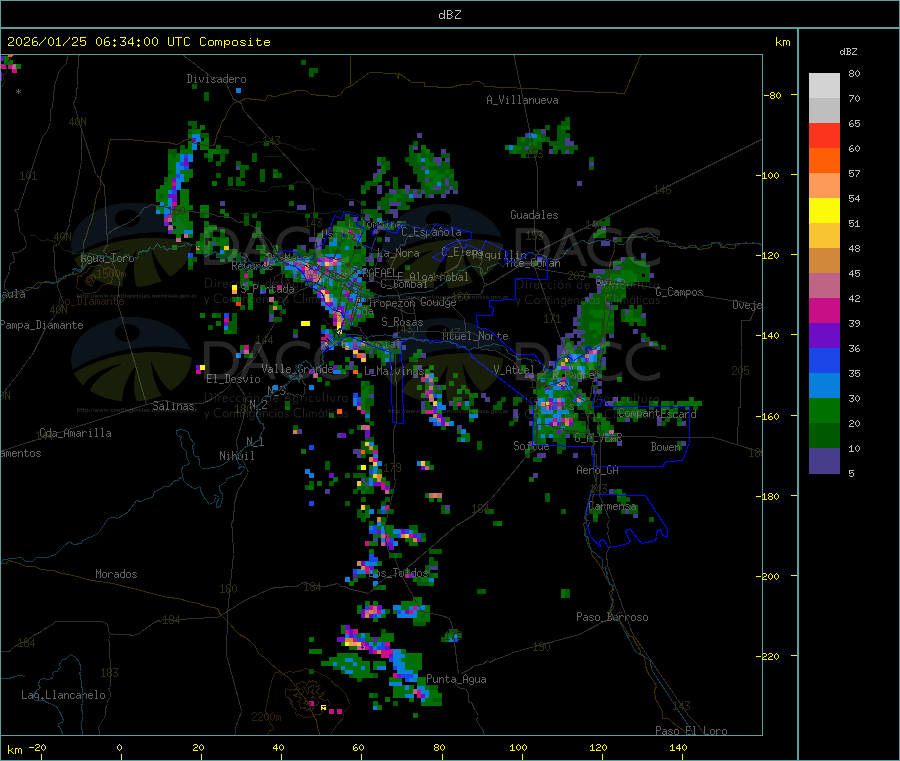Click the Algarrobal map label
900x761 pixels.
click(x=439, y=277)
